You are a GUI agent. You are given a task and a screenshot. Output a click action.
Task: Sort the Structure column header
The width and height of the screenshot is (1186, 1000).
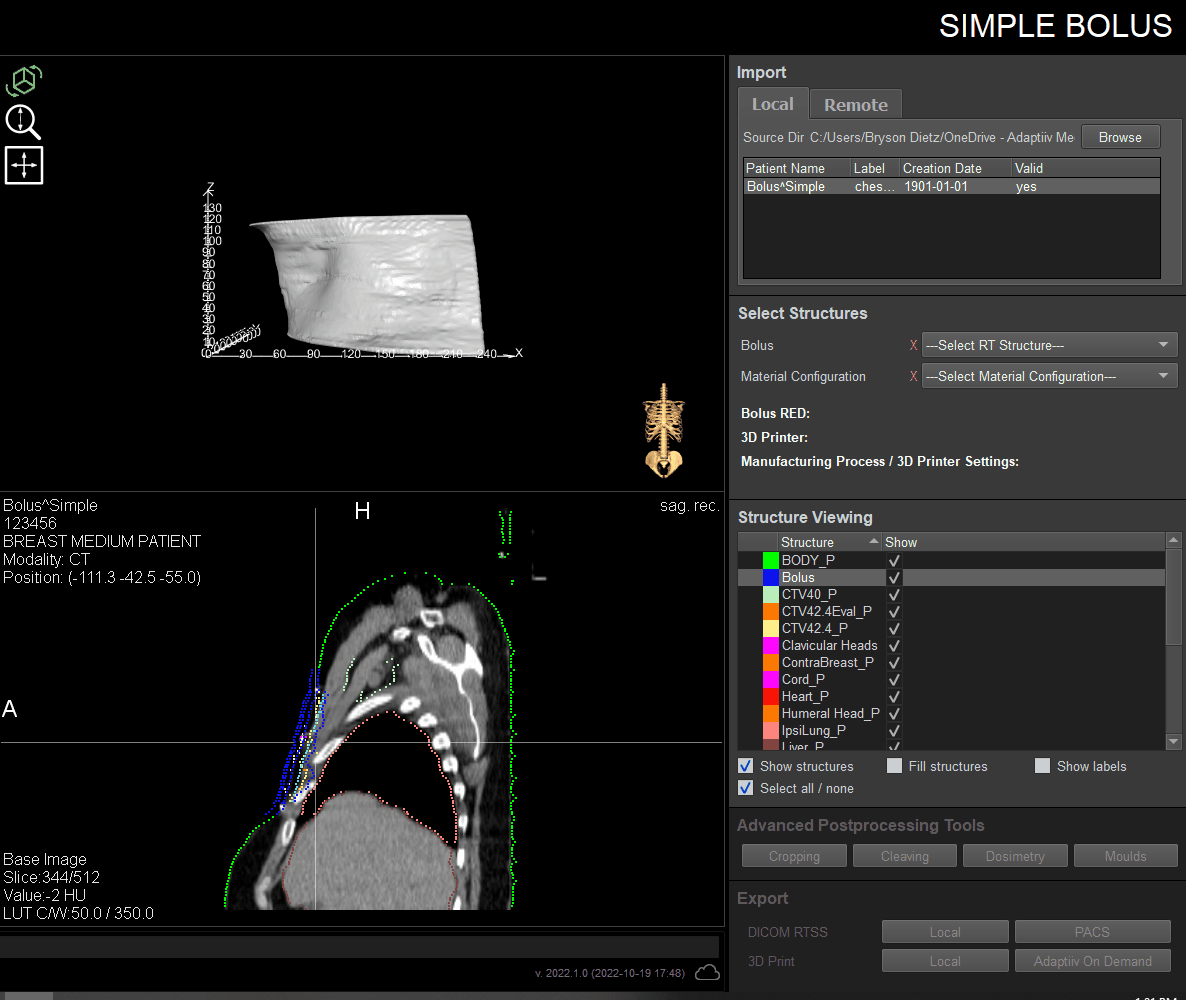(831, 542)
